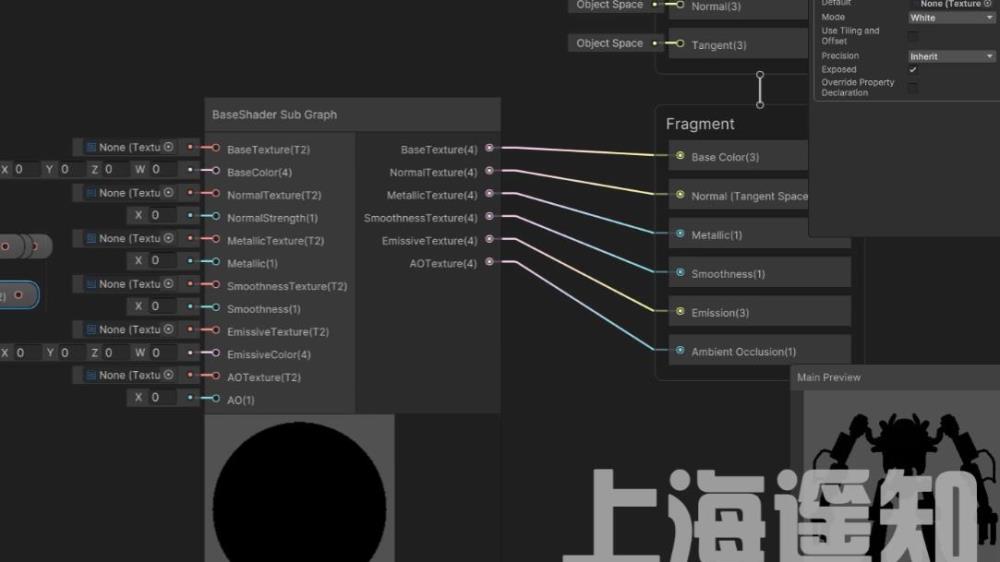Click the NormalTexture(4) output port
This screenshot has height=562, width=1000.
[x=489, y=172]
